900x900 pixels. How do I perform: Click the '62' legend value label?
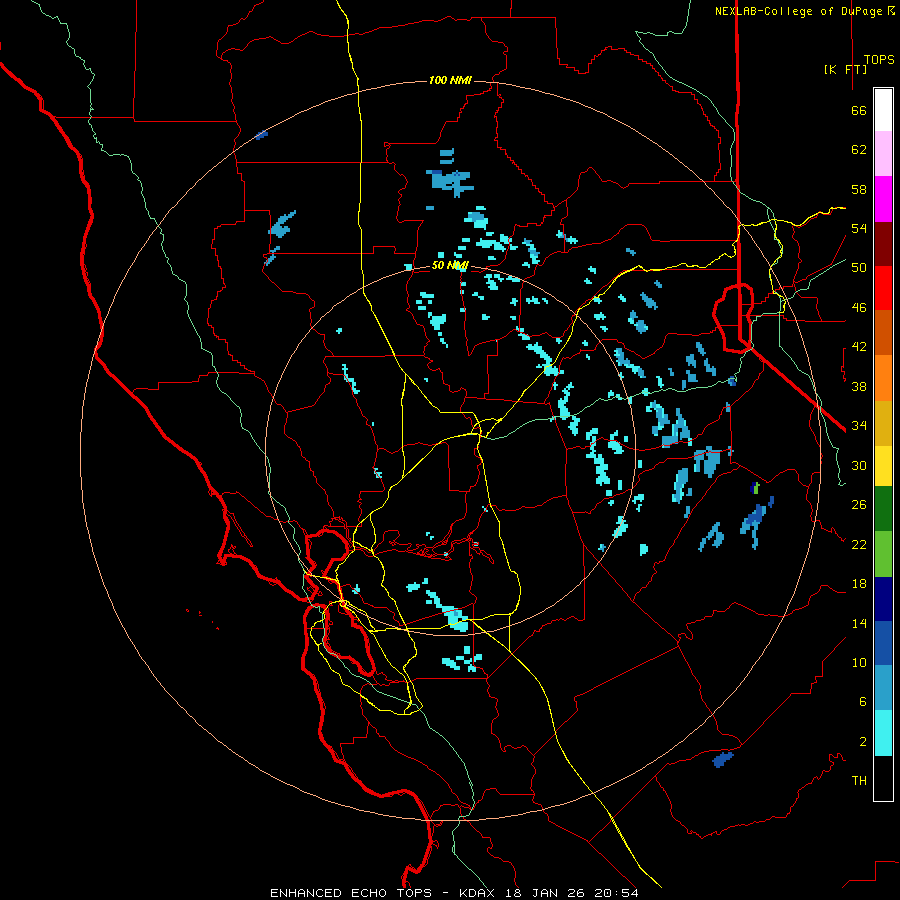click(x=859, y=150)
